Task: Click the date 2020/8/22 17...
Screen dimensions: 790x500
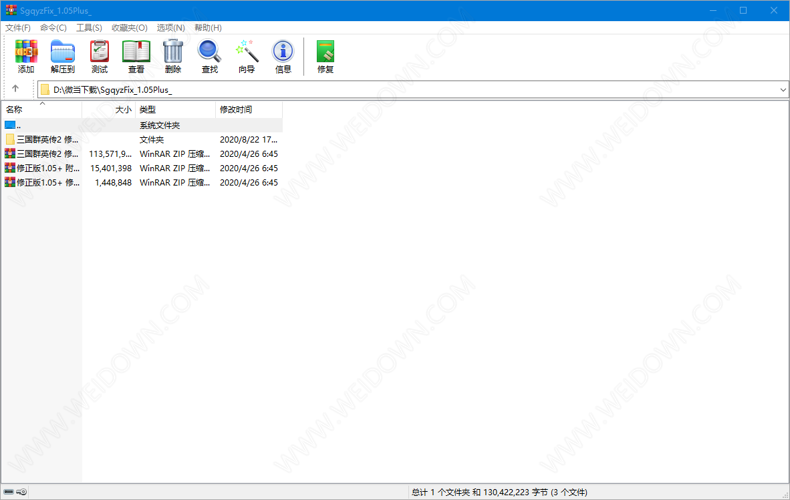Action: coord(248,140)
